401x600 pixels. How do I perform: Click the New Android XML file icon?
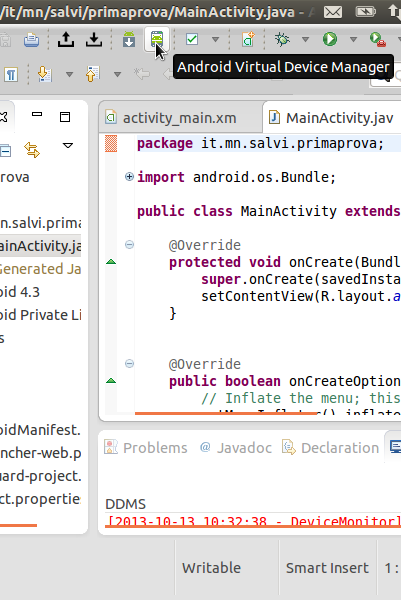[248, 39]
